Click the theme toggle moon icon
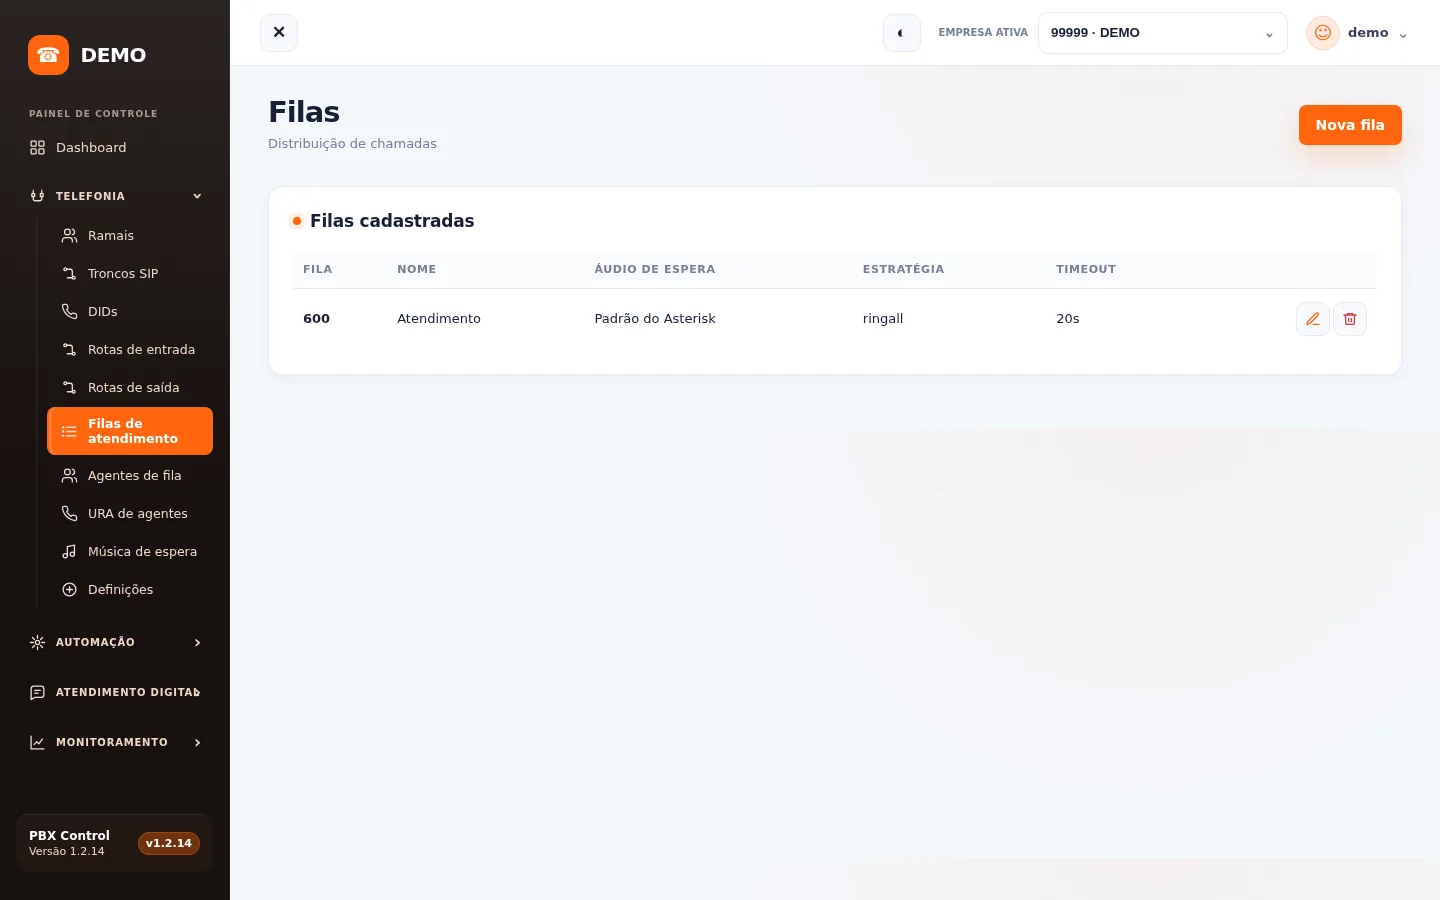The height and width of the screenshot is (900, 1440). (901, 33)
